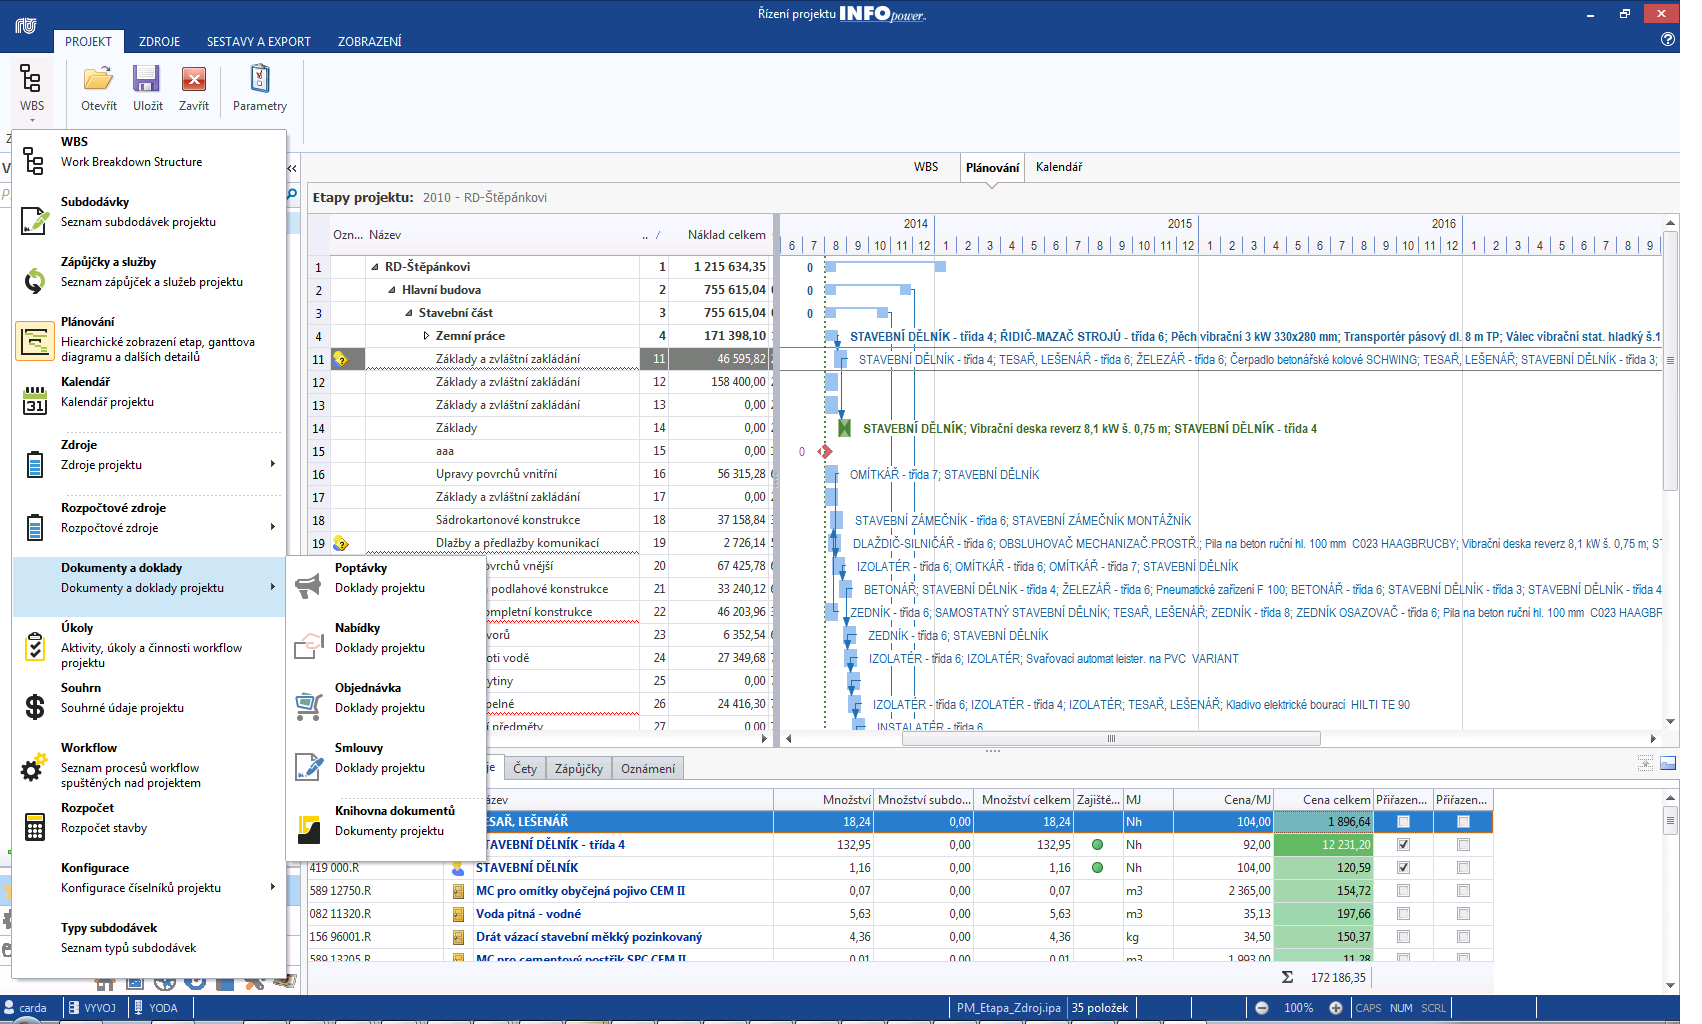
Task: Uncheck Přiřazen box for STAVEBNÍ DĚLNÍK třída 4
Action: (x=1403, y=845)
